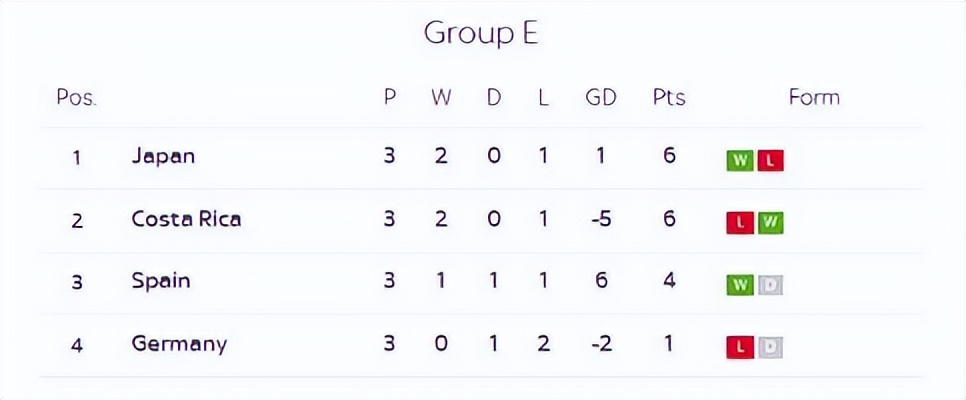Click the Form column header

pyautogui.click(x=814, y=97)
